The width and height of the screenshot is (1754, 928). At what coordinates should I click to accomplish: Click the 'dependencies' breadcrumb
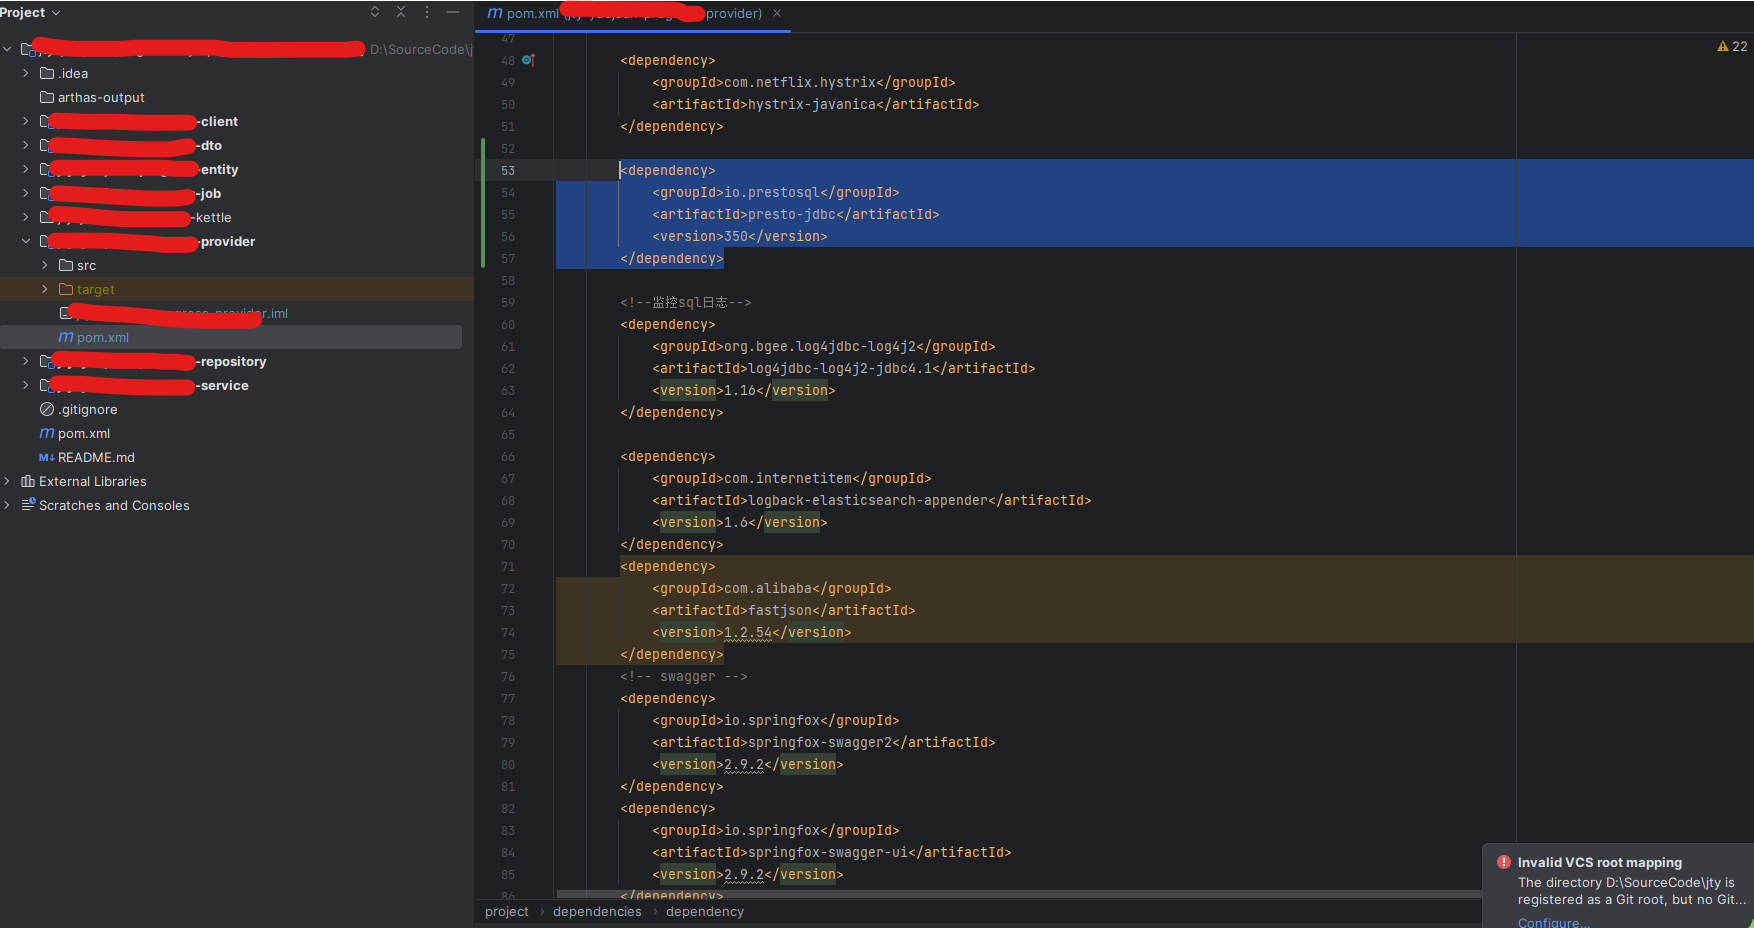(x=597, y=911)
